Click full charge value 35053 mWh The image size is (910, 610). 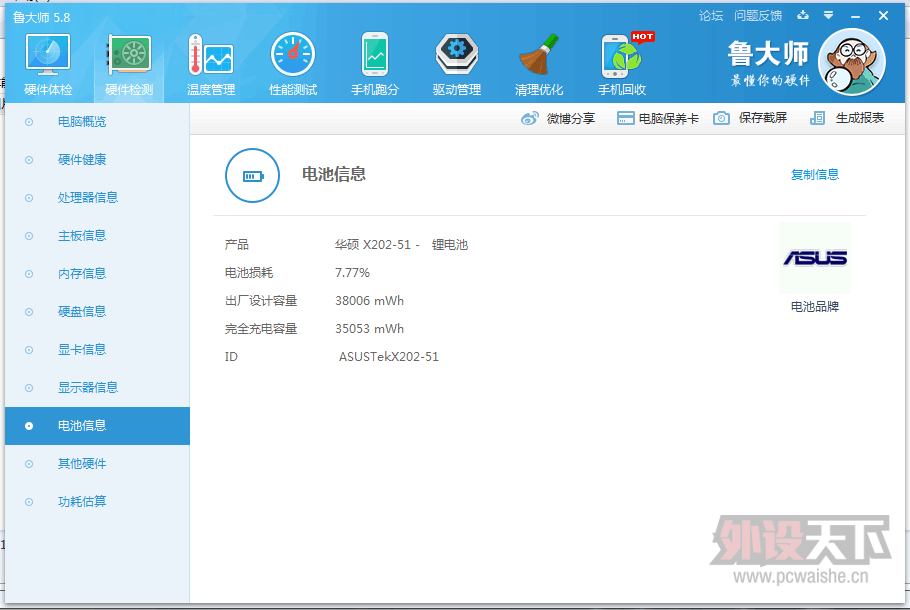click(369, 329)
